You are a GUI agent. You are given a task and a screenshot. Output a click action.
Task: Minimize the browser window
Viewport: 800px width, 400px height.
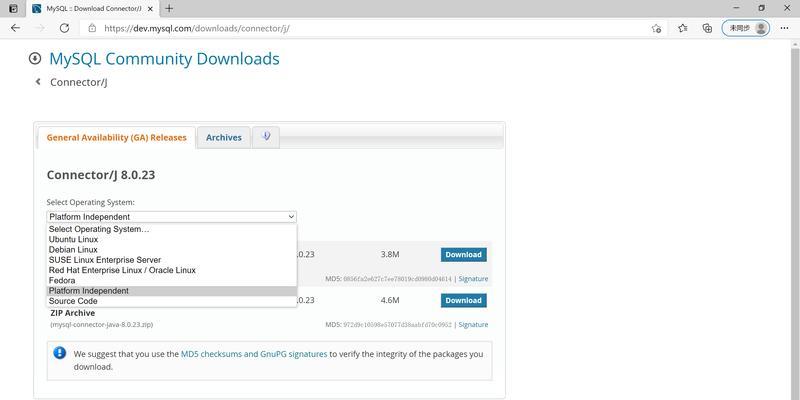coord(736,8)
